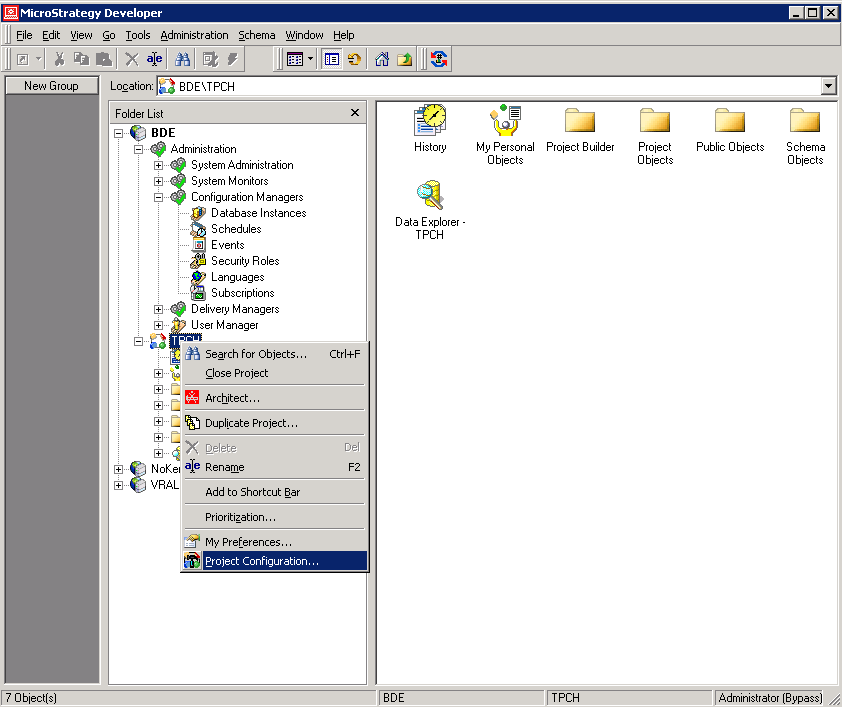The height and width of the screenshot is (707, 842).
Task: Open the Go menu
Action: 109,35
